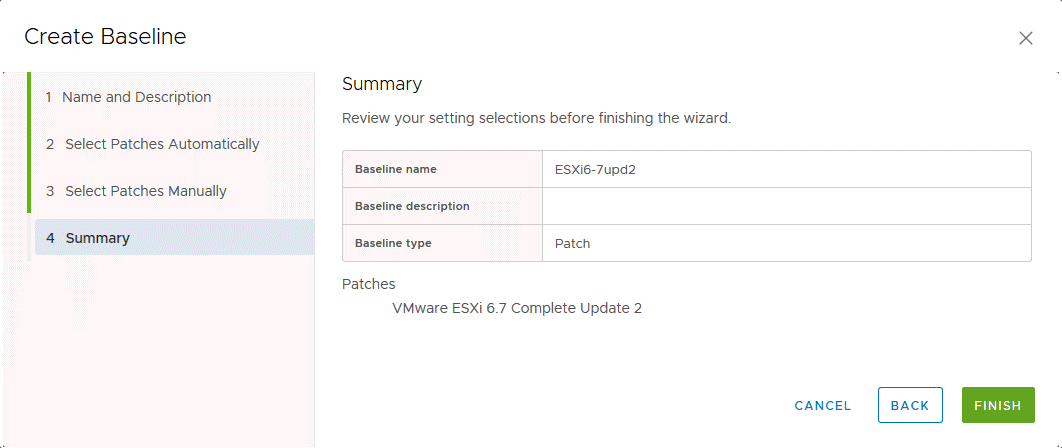Select the Summary wizard step
Image resolution: width=1062 pixels, height=448 pixels.
(x=97, y=238)
